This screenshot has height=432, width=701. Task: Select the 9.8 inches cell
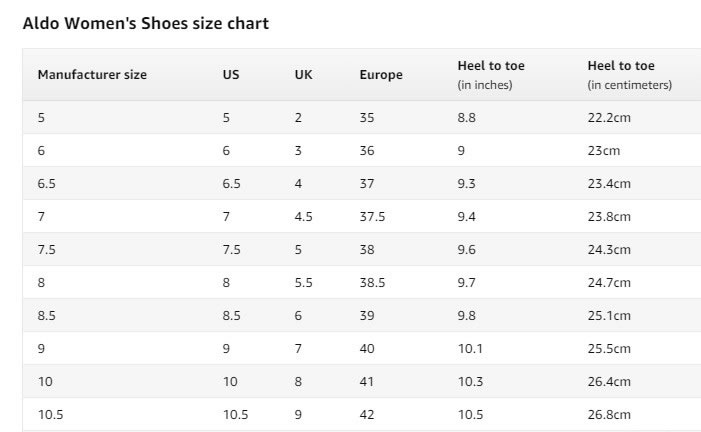467,316
